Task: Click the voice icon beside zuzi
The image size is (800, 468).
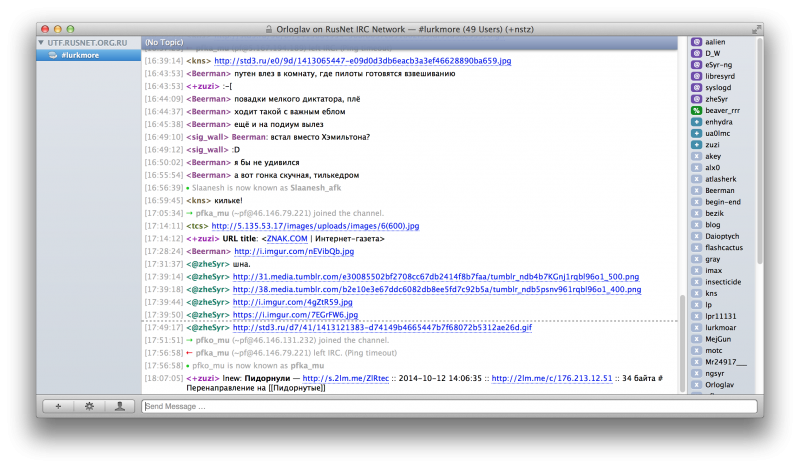Action: coord(696,144)
